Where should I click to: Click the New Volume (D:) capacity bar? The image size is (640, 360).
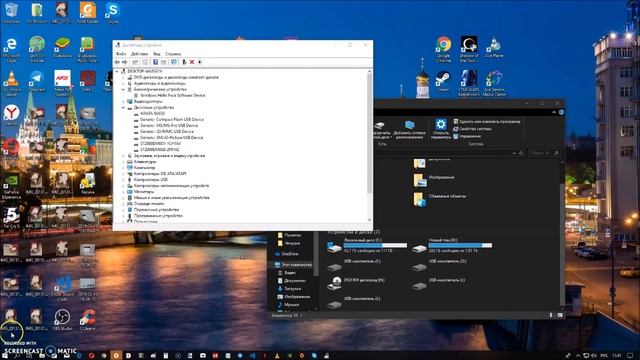click(460, 245)
